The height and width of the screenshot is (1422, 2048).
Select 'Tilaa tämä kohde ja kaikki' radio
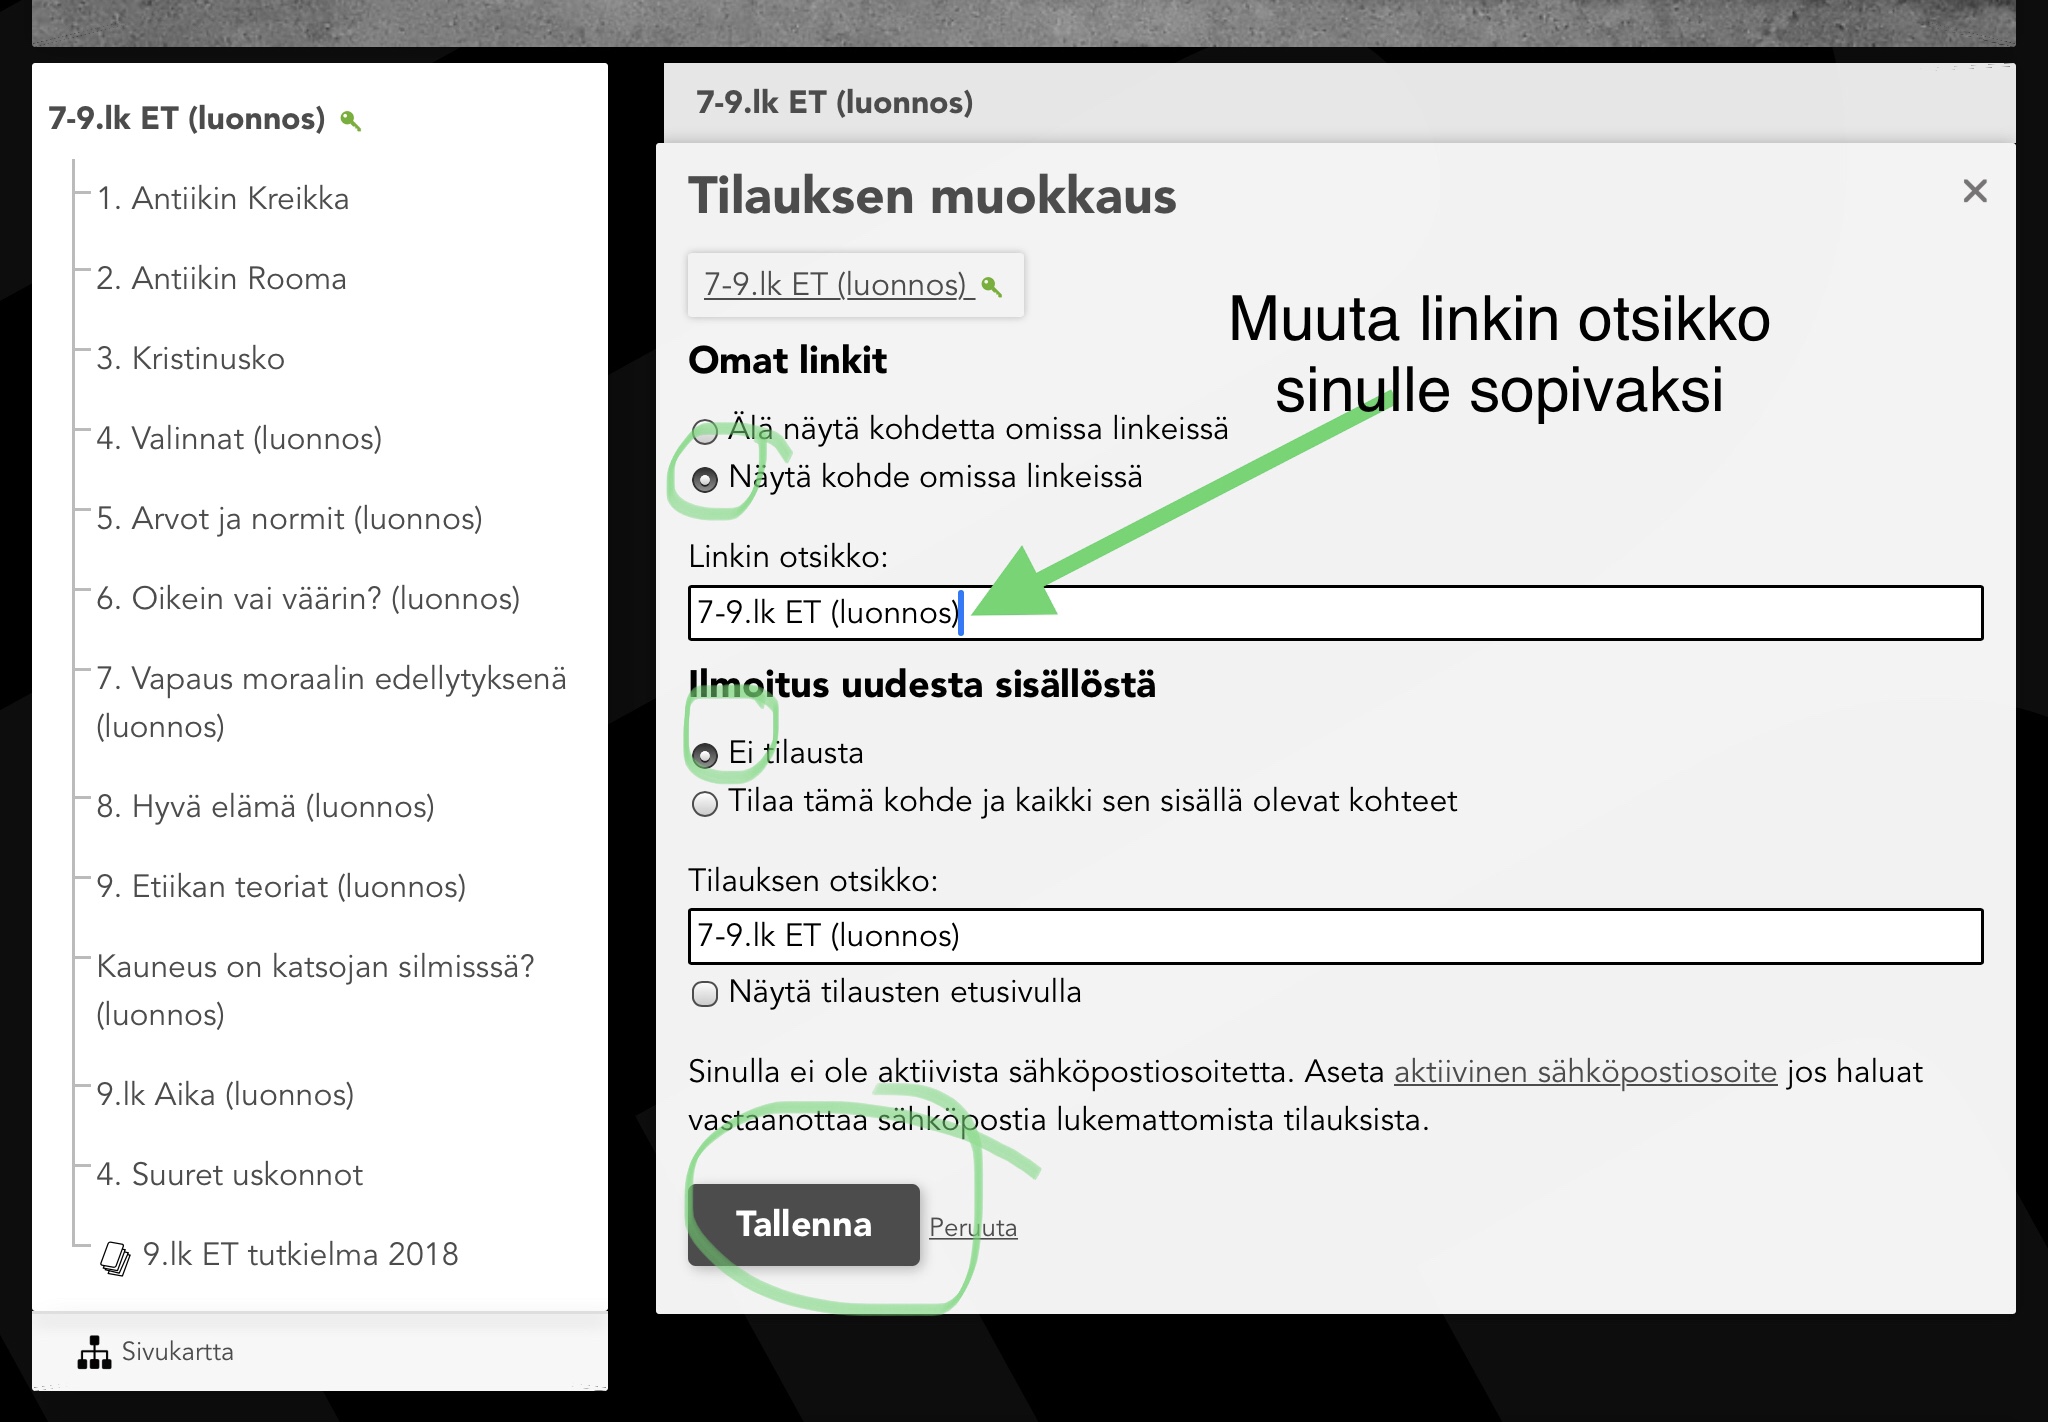(x=705, y=803)
